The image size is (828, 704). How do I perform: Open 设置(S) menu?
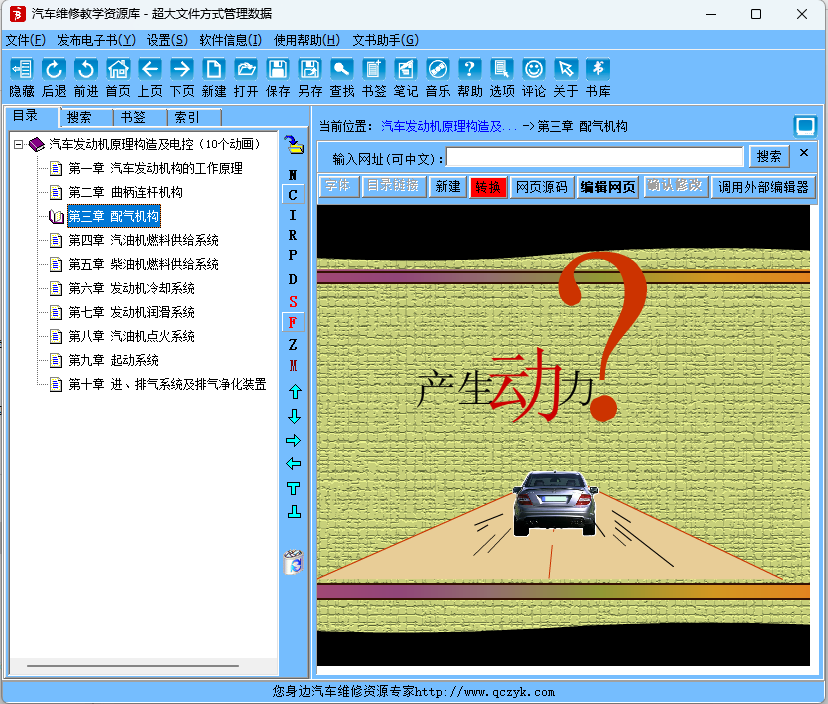pyautogui.click(x=167, y=40)
